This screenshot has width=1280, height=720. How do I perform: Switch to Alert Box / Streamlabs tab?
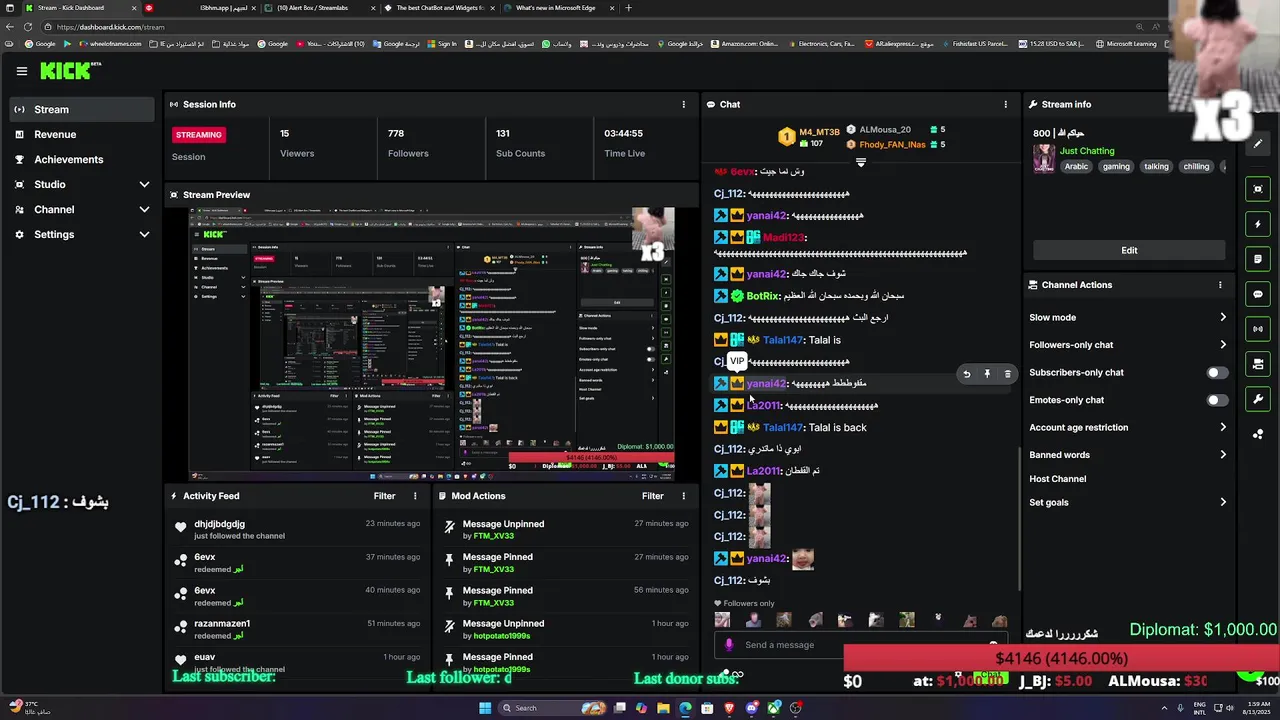coord(318,8)
